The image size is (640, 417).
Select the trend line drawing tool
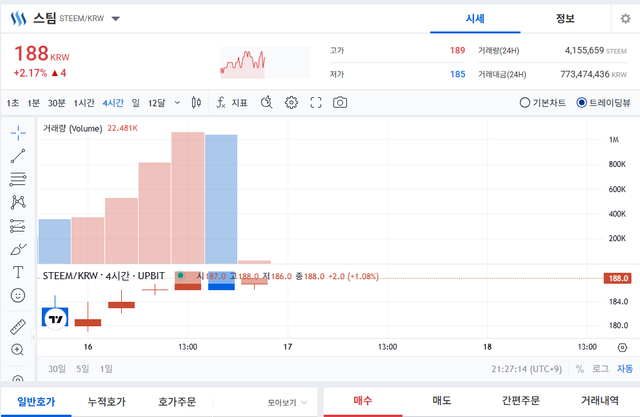pos(18,156)
